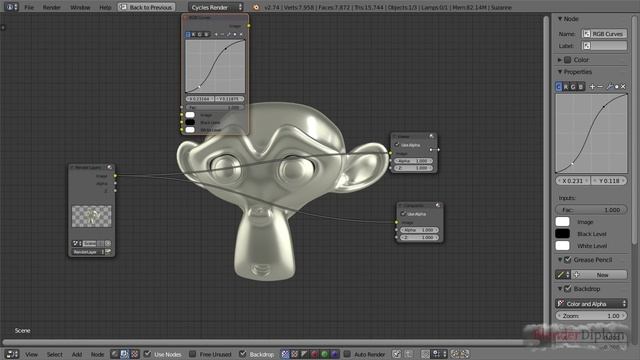Open the File menu
Screen dimensions: 640x360
29,7
